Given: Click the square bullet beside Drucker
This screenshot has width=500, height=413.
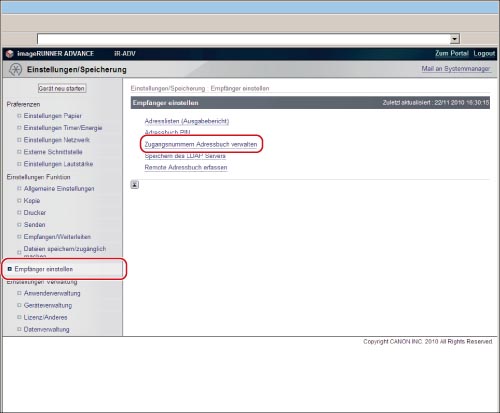Looking at the screenshot, I should (x=19, y=212).
